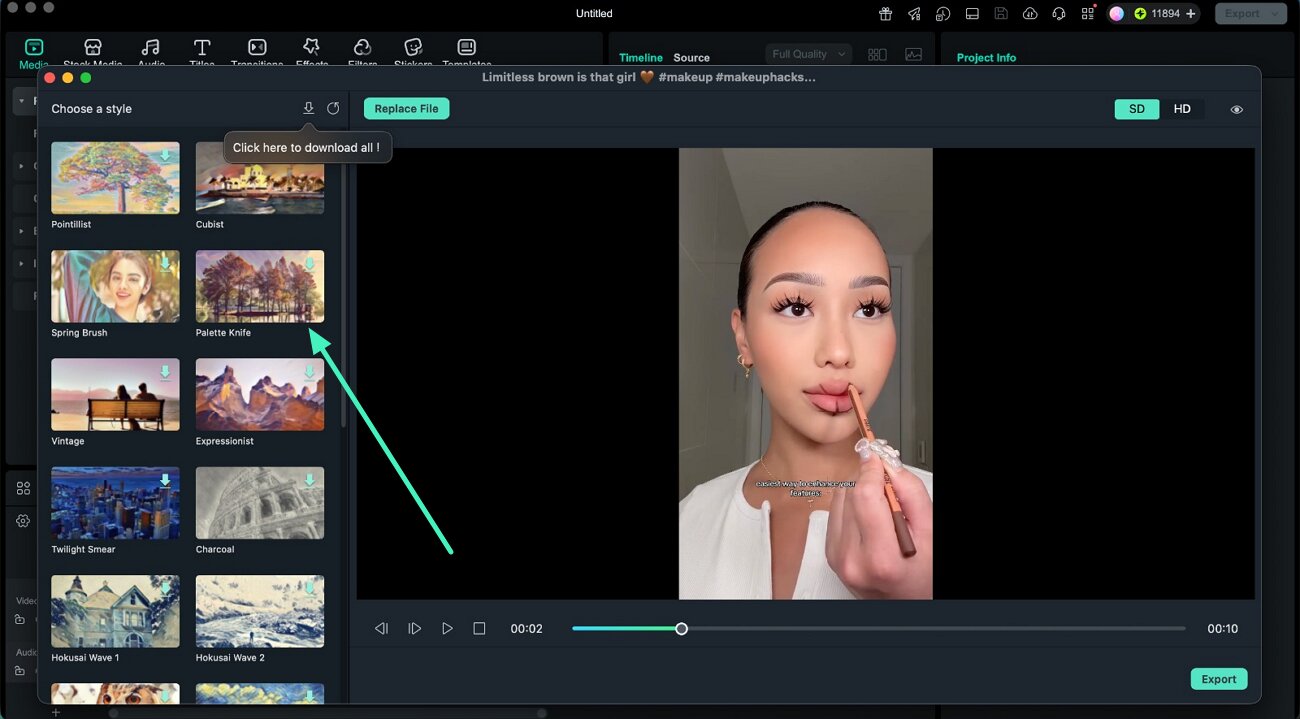Open the Full Quality dropdown
The image size is (1300, 719).
tap(809, 54)
